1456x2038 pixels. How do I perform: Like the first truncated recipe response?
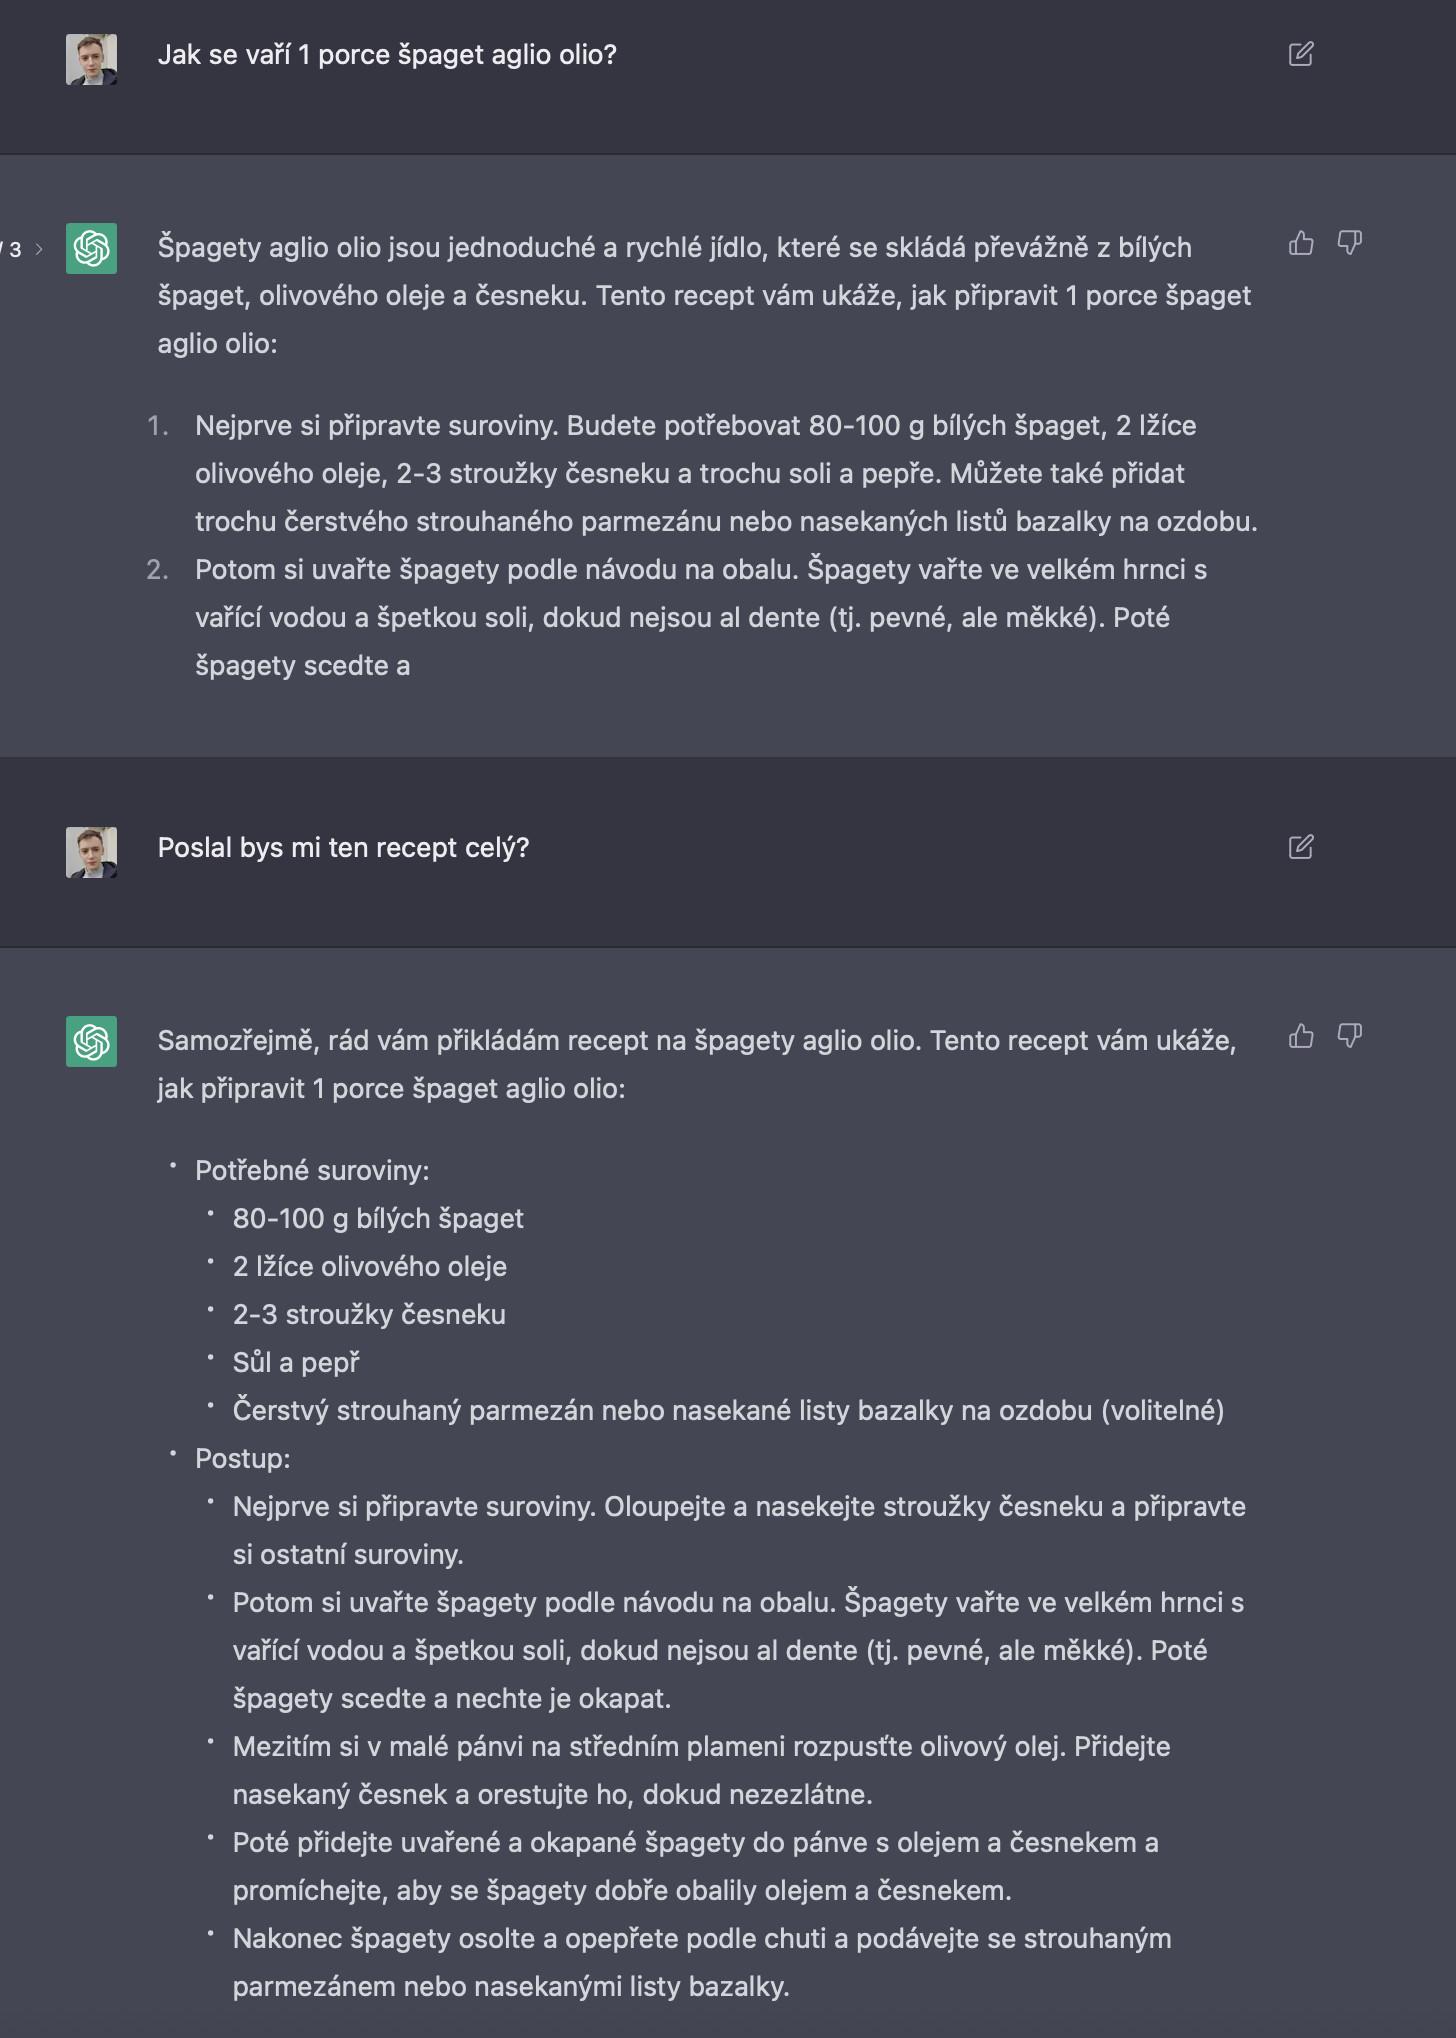(1301, 243)
